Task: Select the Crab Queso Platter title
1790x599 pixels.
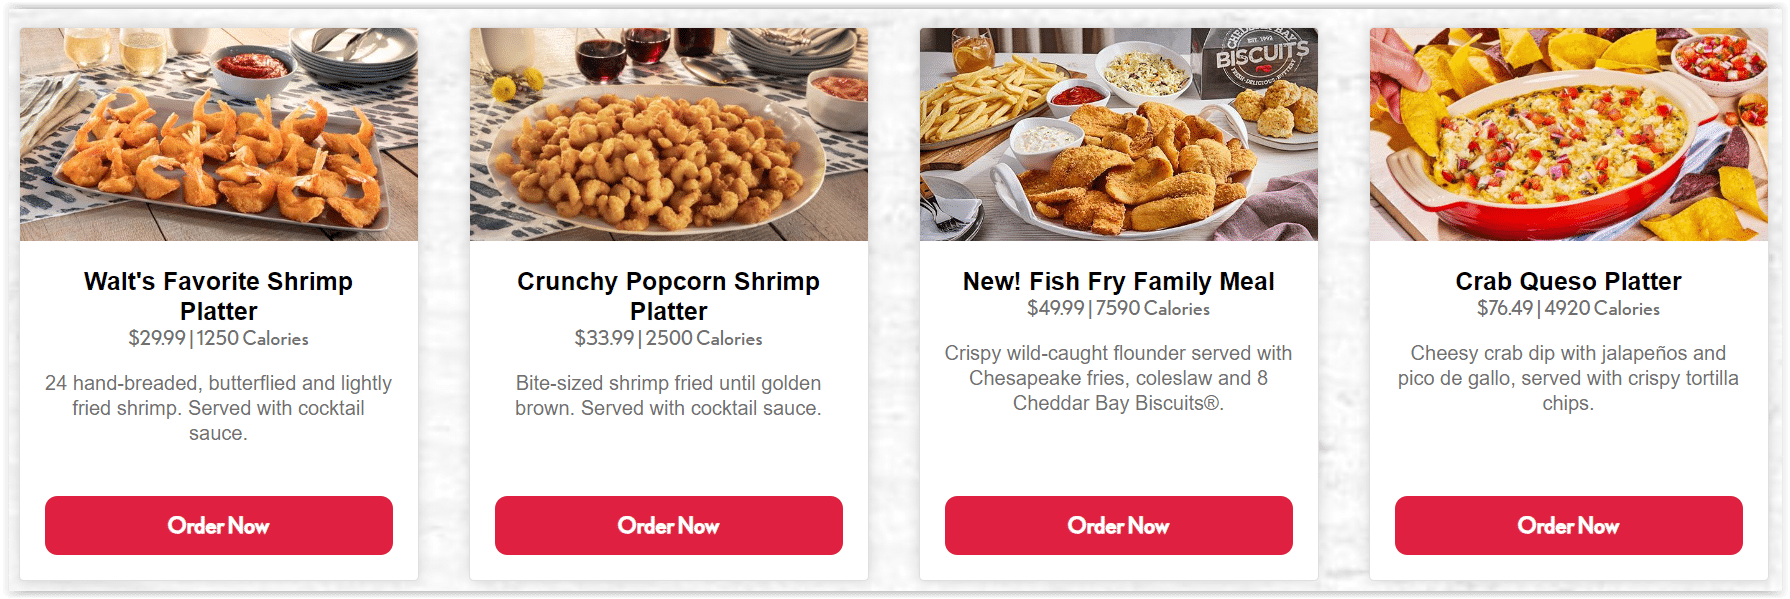Action: [1568, 281]
